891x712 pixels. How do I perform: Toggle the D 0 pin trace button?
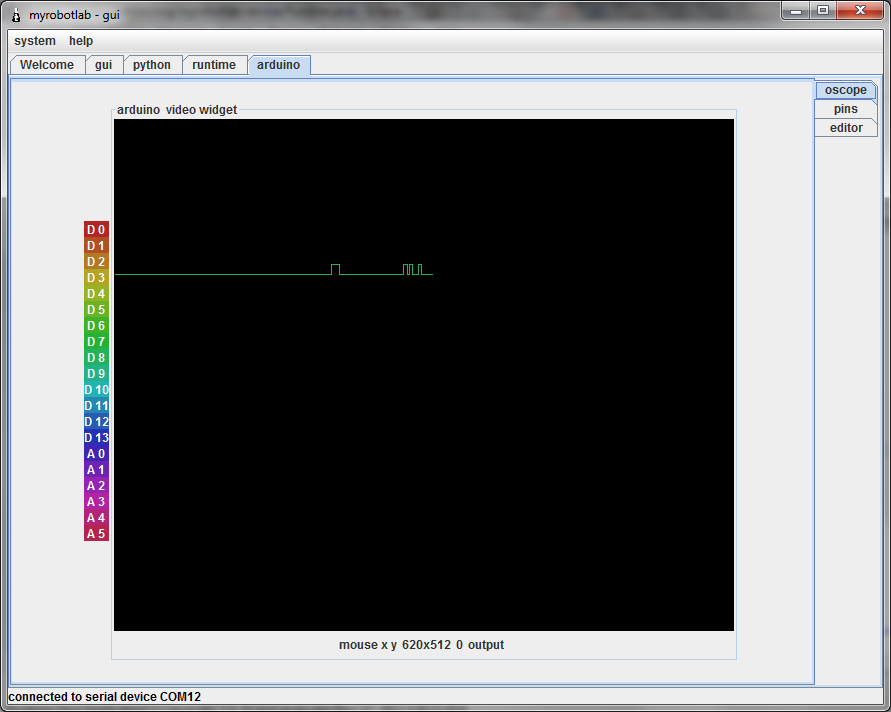pos(96,230)
